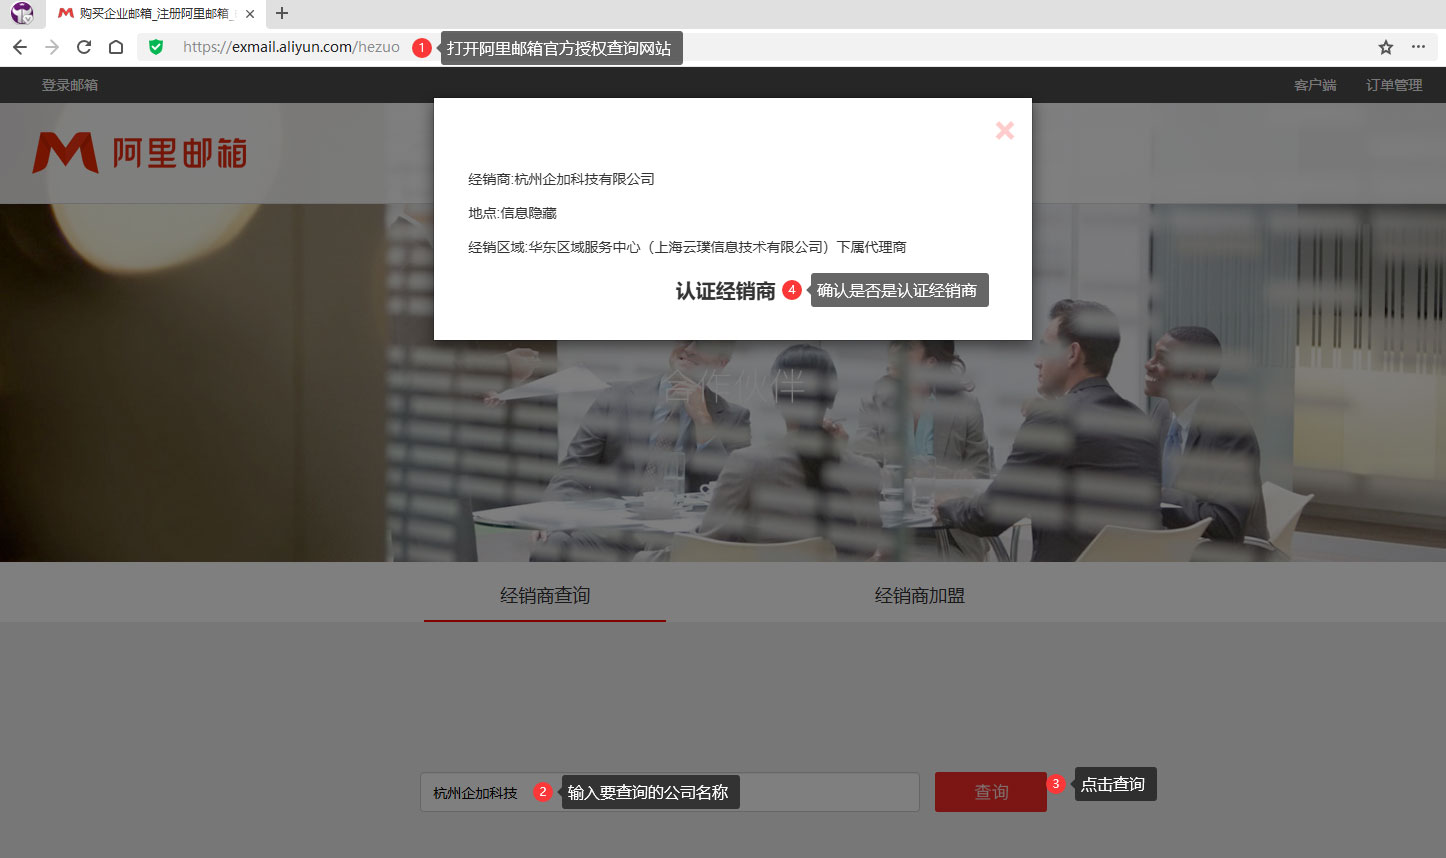Close the 购买企业邮箱 browser tab
Image resolution: width=1446 pixels, height=858 pixels.
250,14
